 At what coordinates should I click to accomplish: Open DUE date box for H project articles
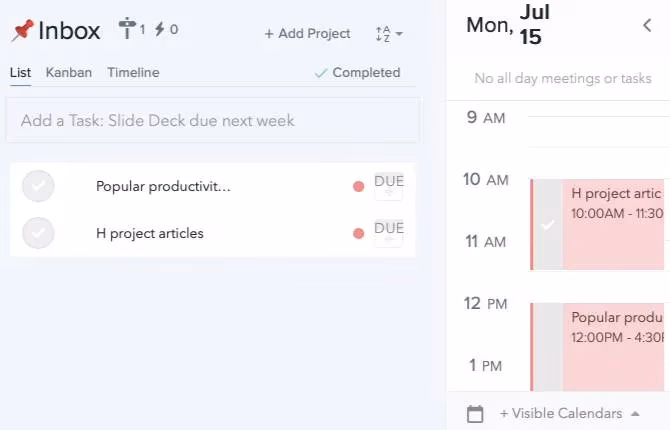tap(389, 233)
